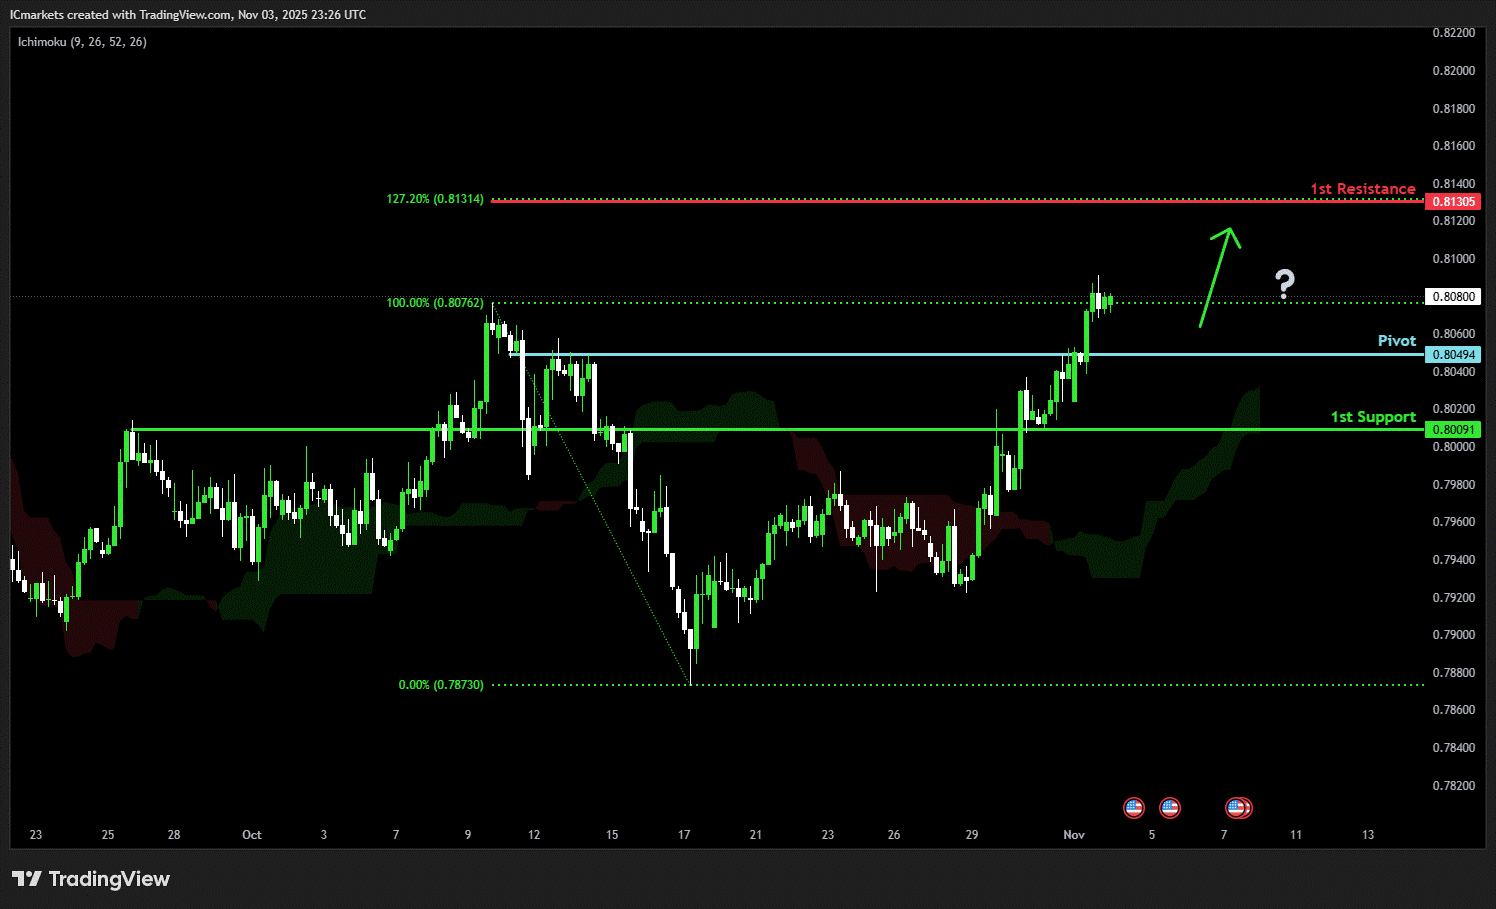The height and width of the screenshot is (909, 1496).
Task: Click the white question mark on the chart
Action: (1285, 285)
